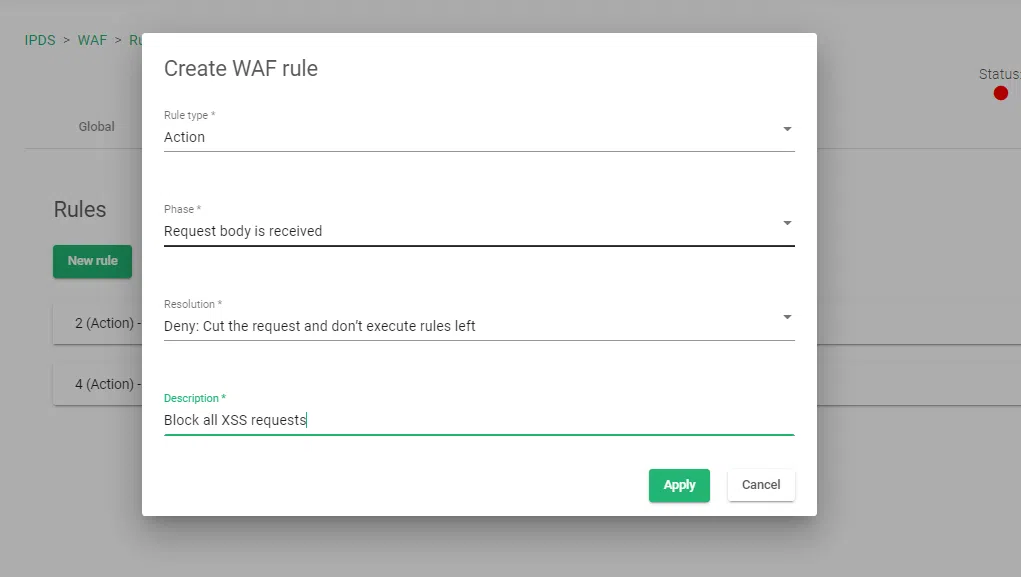Click the red Status indicator dot

[1001, 93]
